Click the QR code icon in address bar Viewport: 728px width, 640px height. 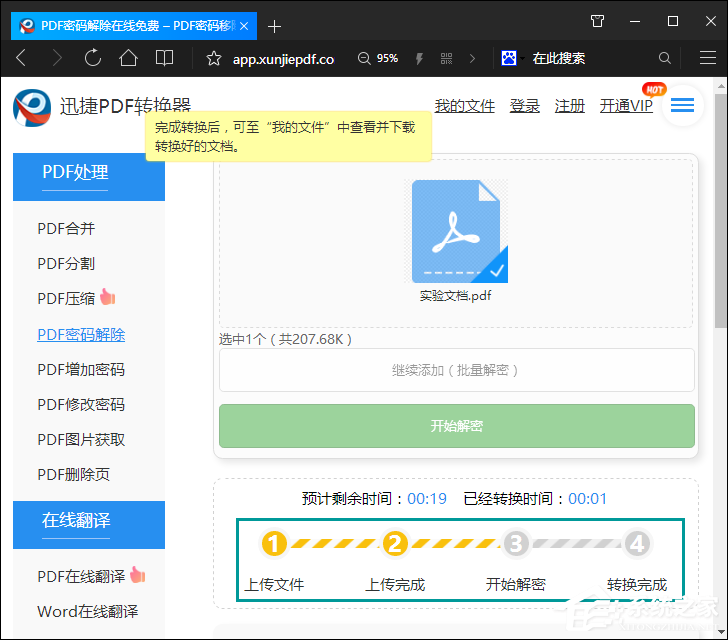coord(446,59)
